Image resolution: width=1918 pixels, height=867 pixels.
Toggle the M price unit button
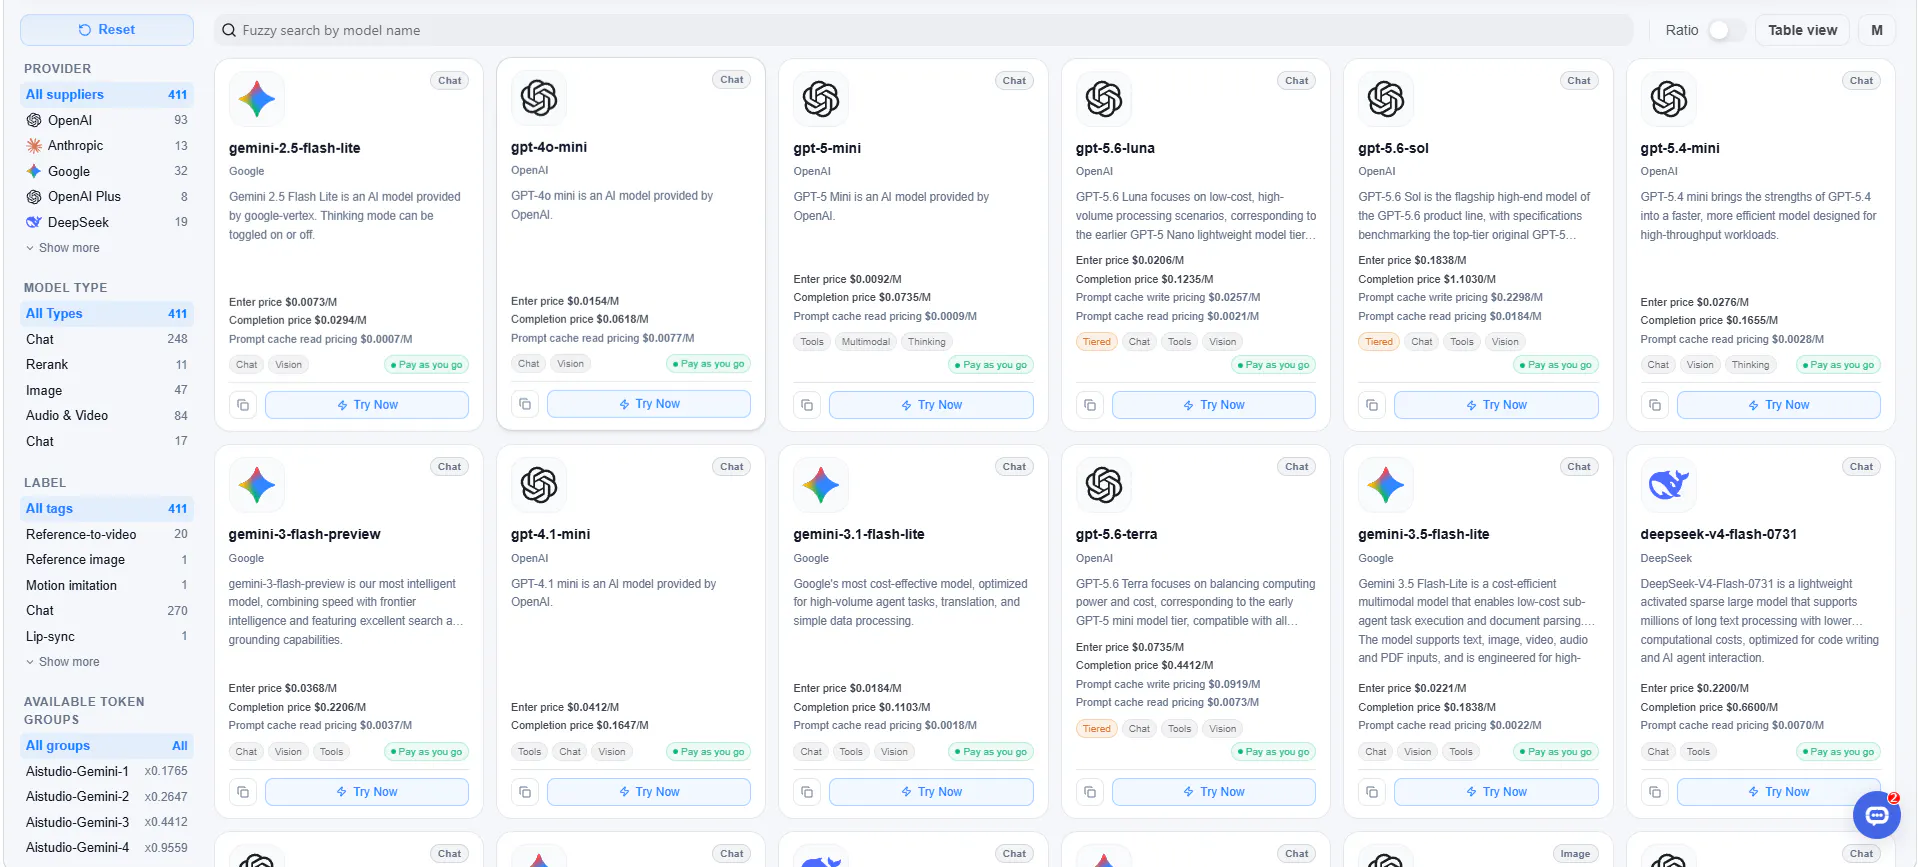pyautogui.click(x=1877, y=30)
